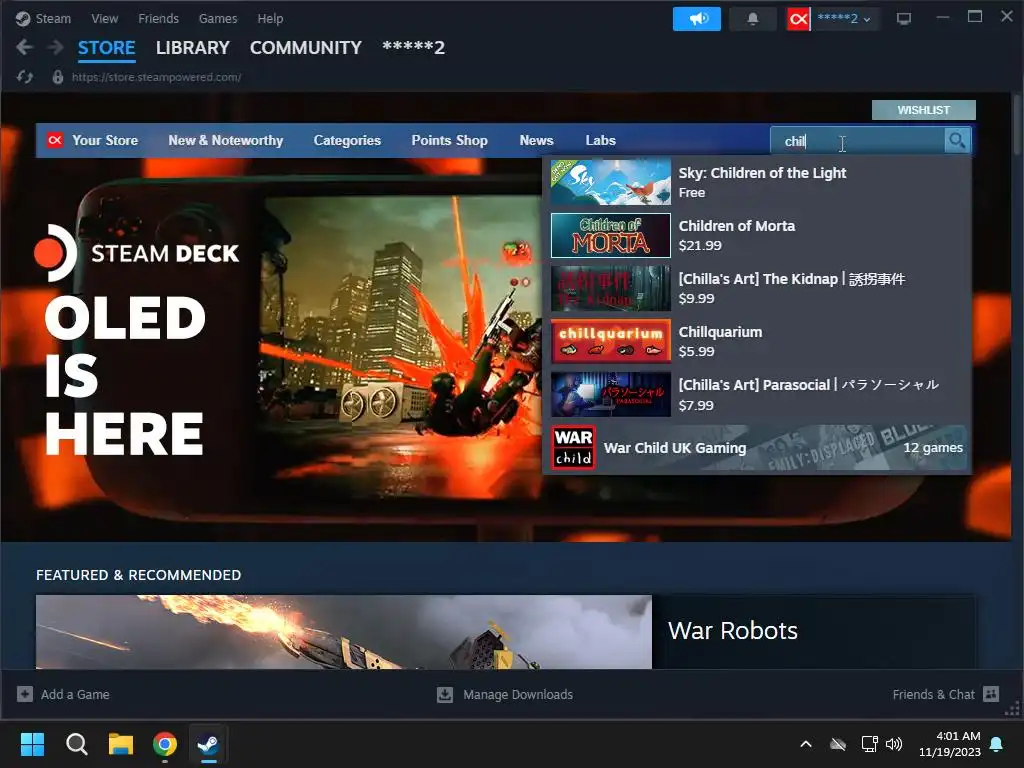
Task: Show hidden system tray icons
Action: [806, 744]
